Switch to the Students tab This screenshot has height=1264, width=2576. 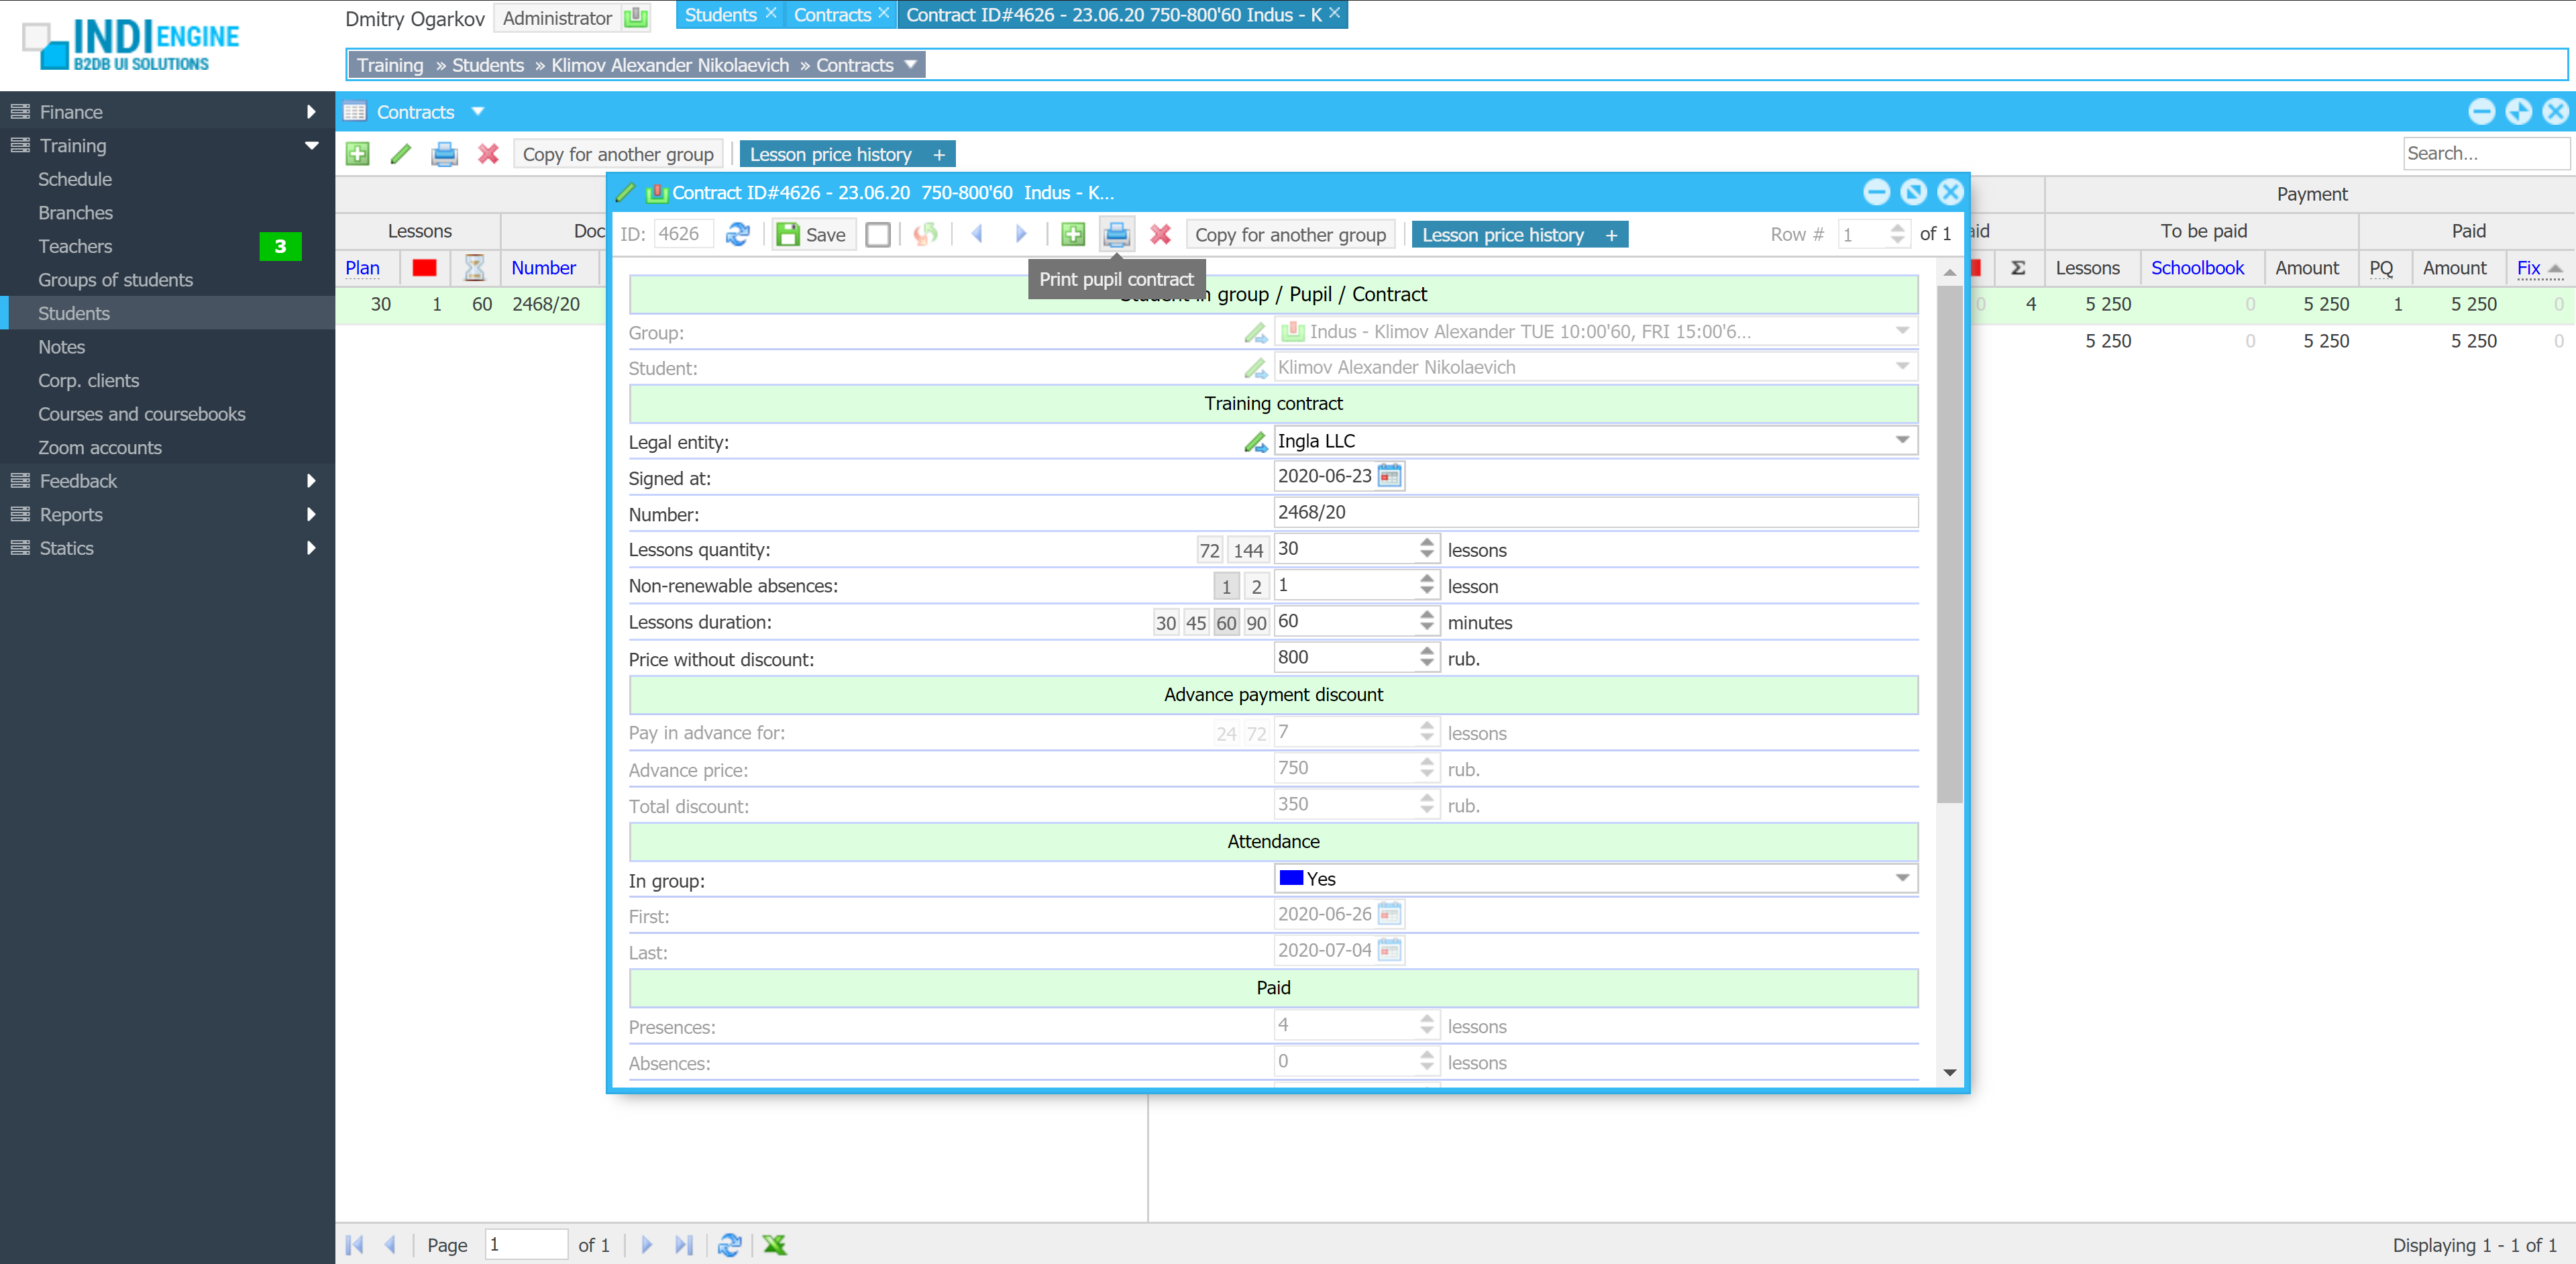point(720,15)
